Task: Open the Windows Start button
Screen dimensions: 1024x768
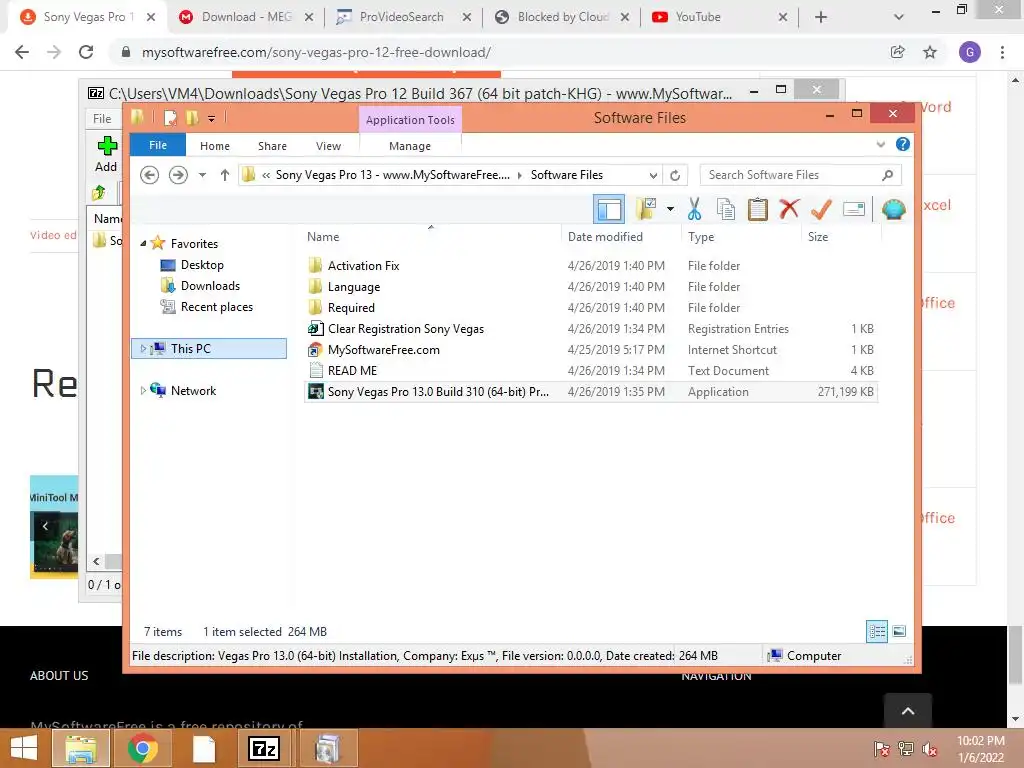Action: click(24, 748)
